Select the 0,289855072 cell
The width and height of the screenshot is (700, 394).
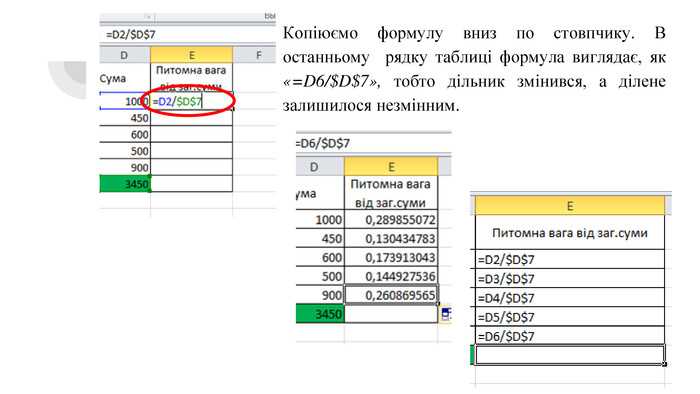point(391,220)
